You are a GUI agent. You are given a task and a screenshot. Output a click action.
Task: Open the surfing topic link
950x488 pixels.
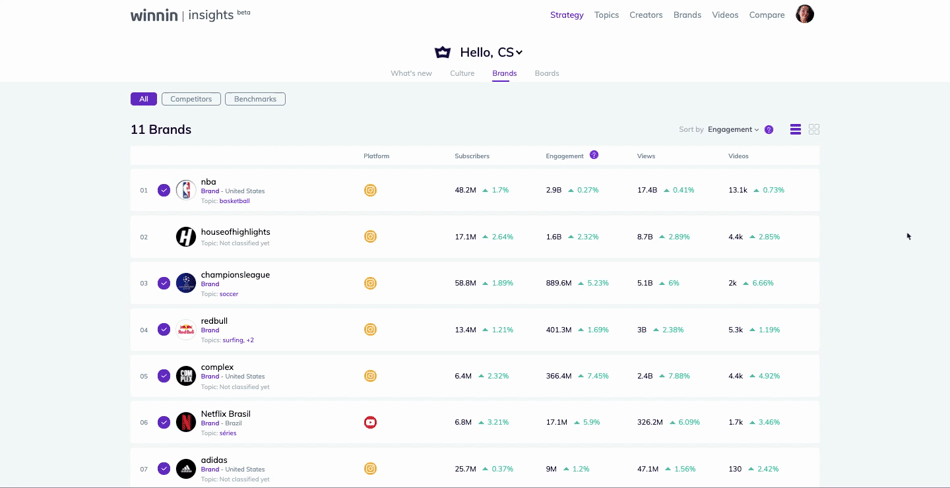coord(232,340)
